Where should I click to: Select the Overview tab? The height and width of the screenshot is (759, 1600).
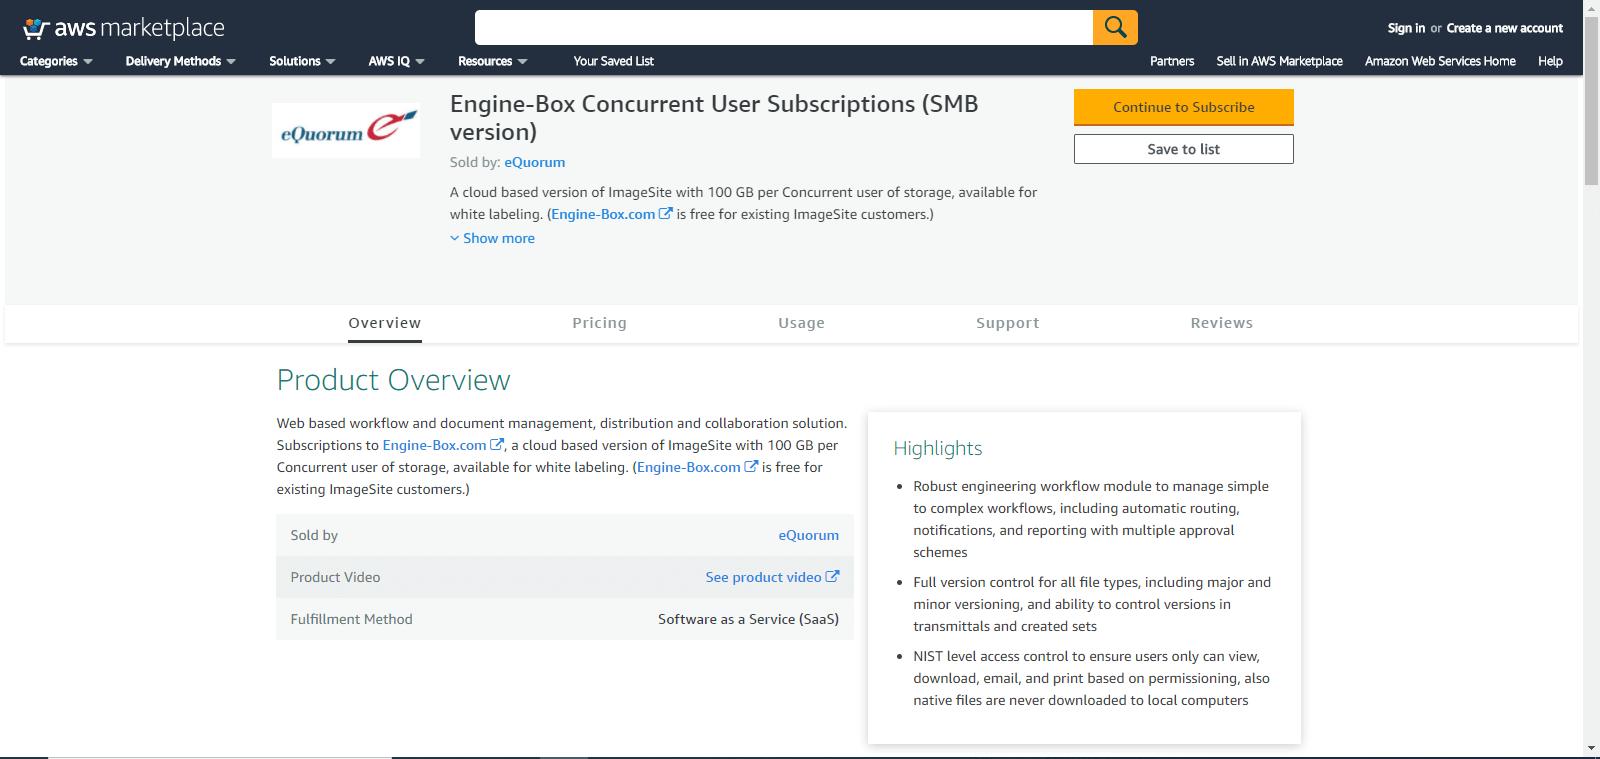pyautogui.click(x=385, y=323)
